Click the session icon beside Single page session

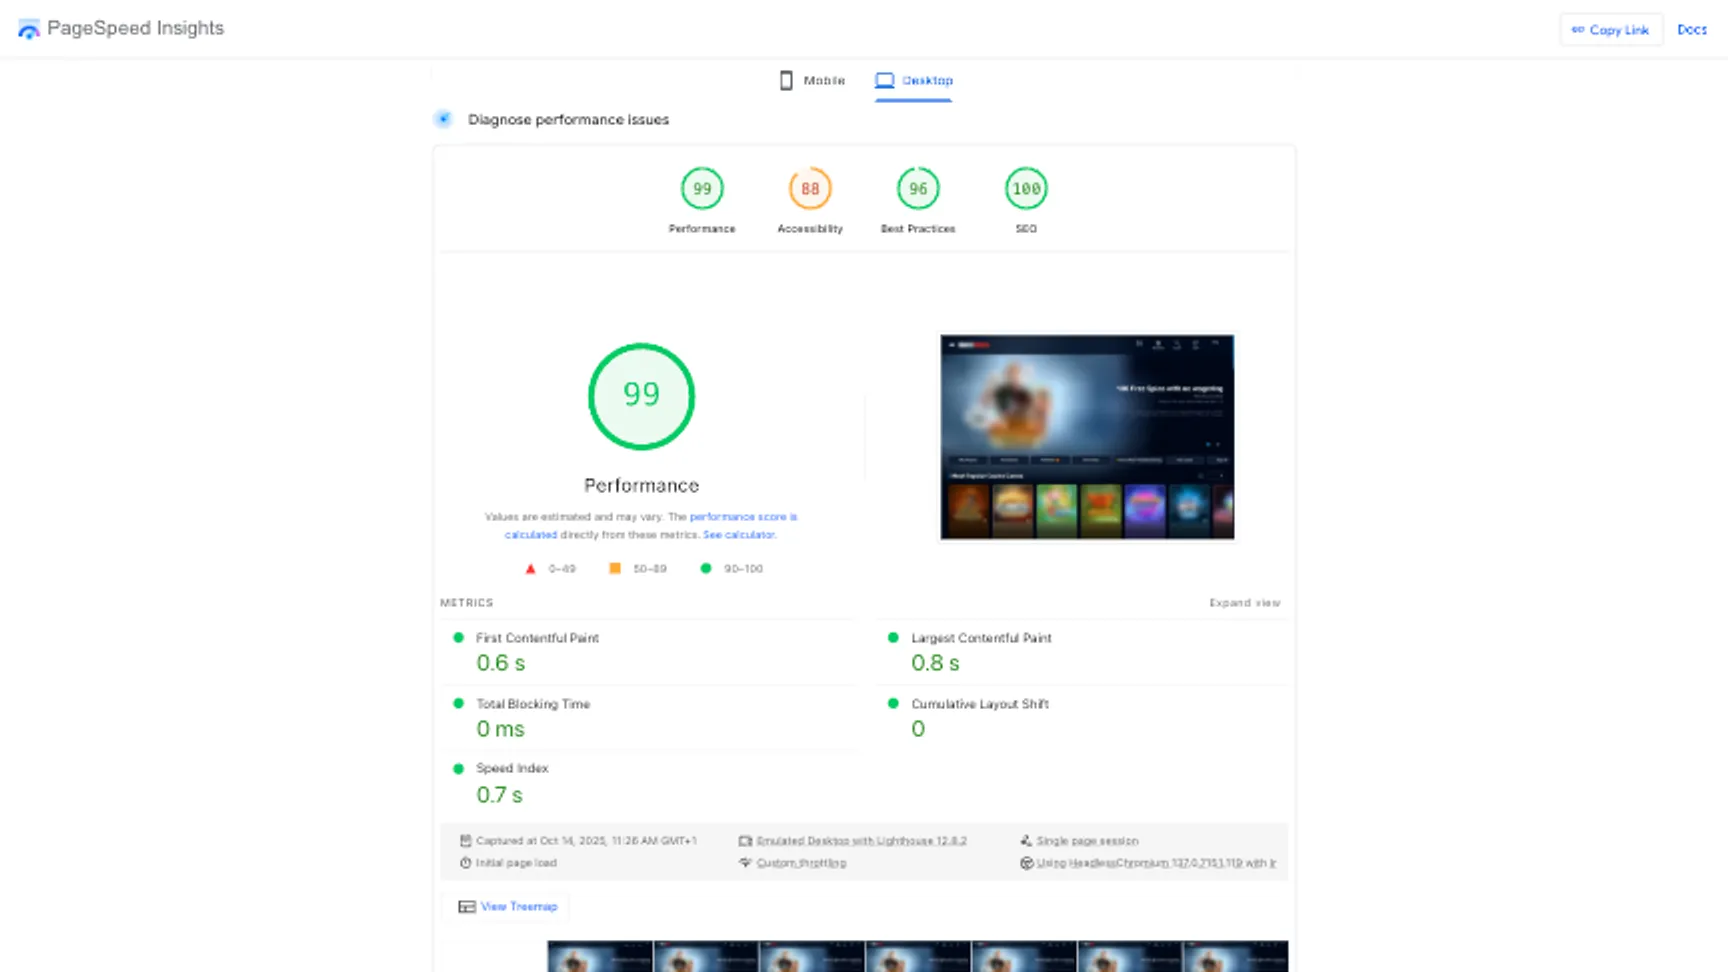(x=1027, y=840)
